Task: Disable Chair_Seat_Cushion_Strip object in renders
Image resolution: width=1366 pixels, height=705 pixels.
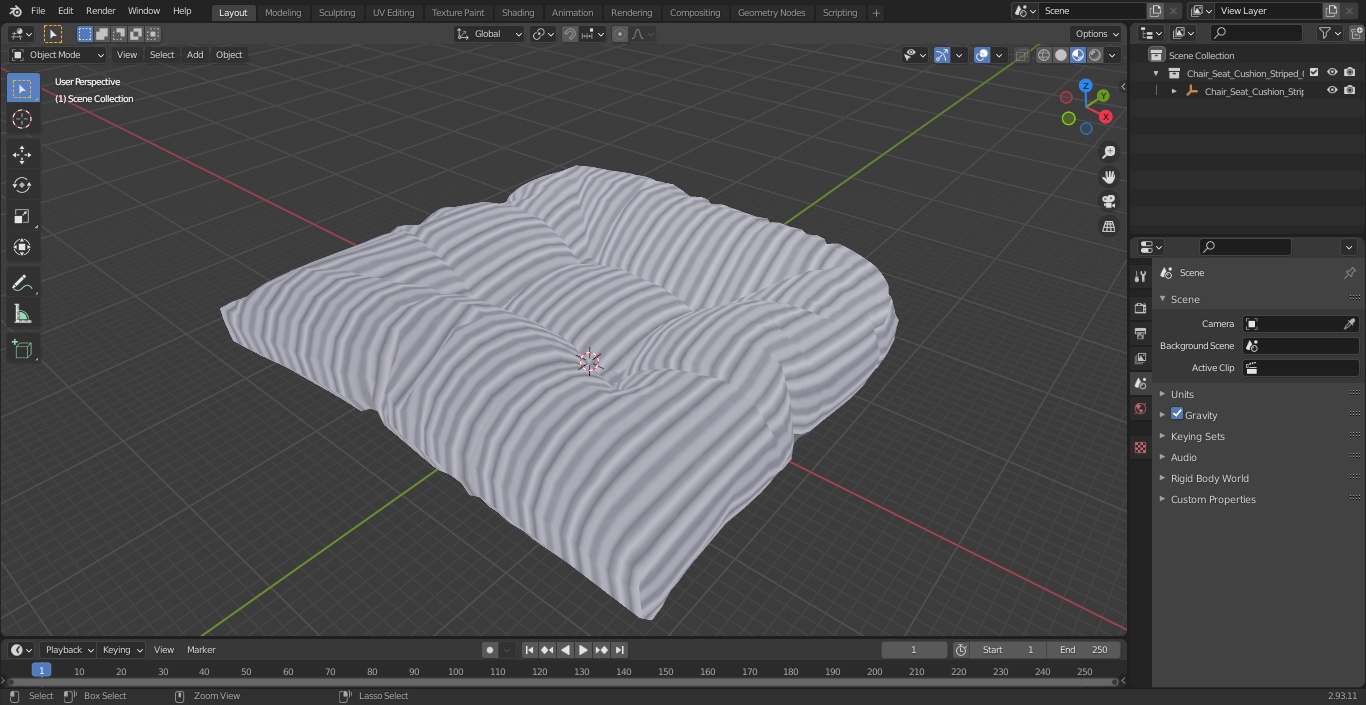Action: coord(1350,90)
